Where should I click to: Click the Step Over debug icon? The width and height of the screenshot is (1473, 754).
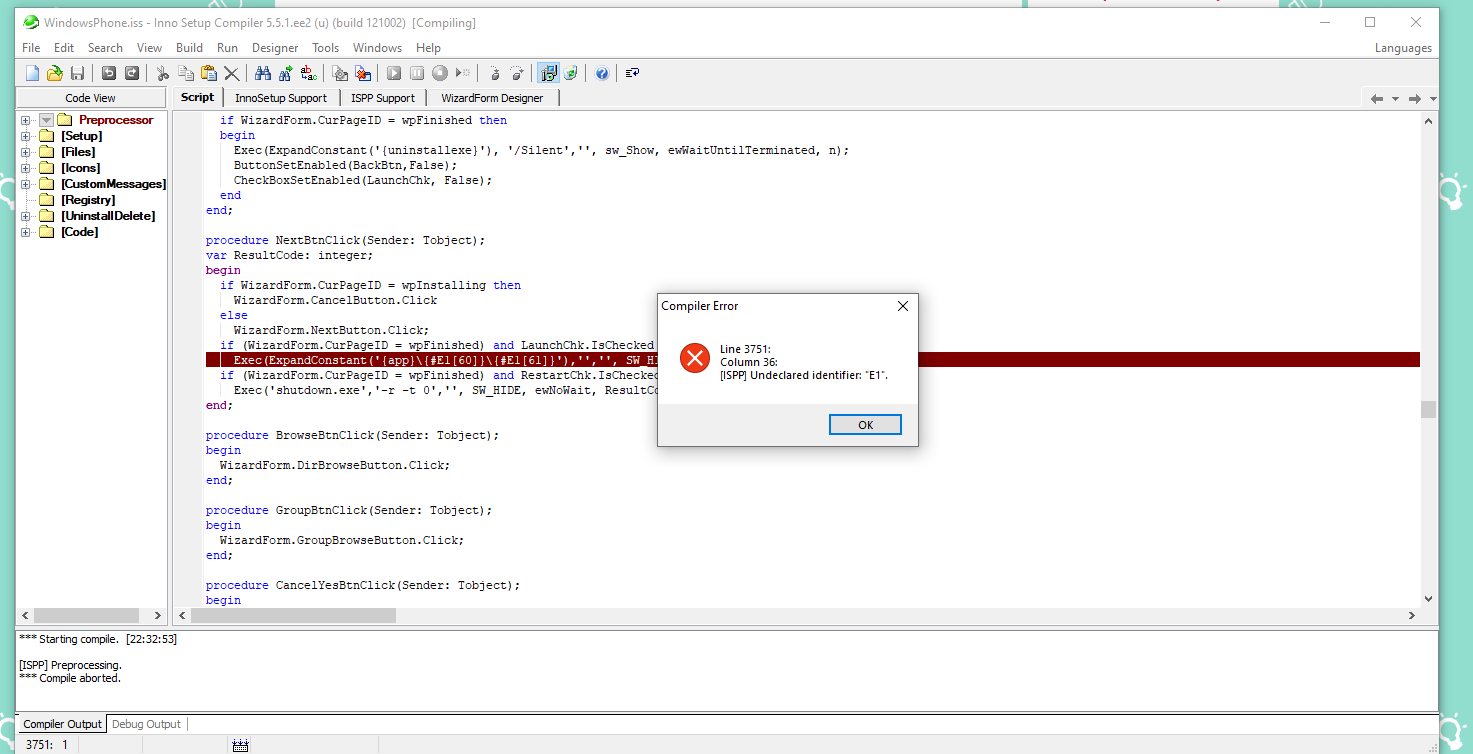click(x=517, y=73)
